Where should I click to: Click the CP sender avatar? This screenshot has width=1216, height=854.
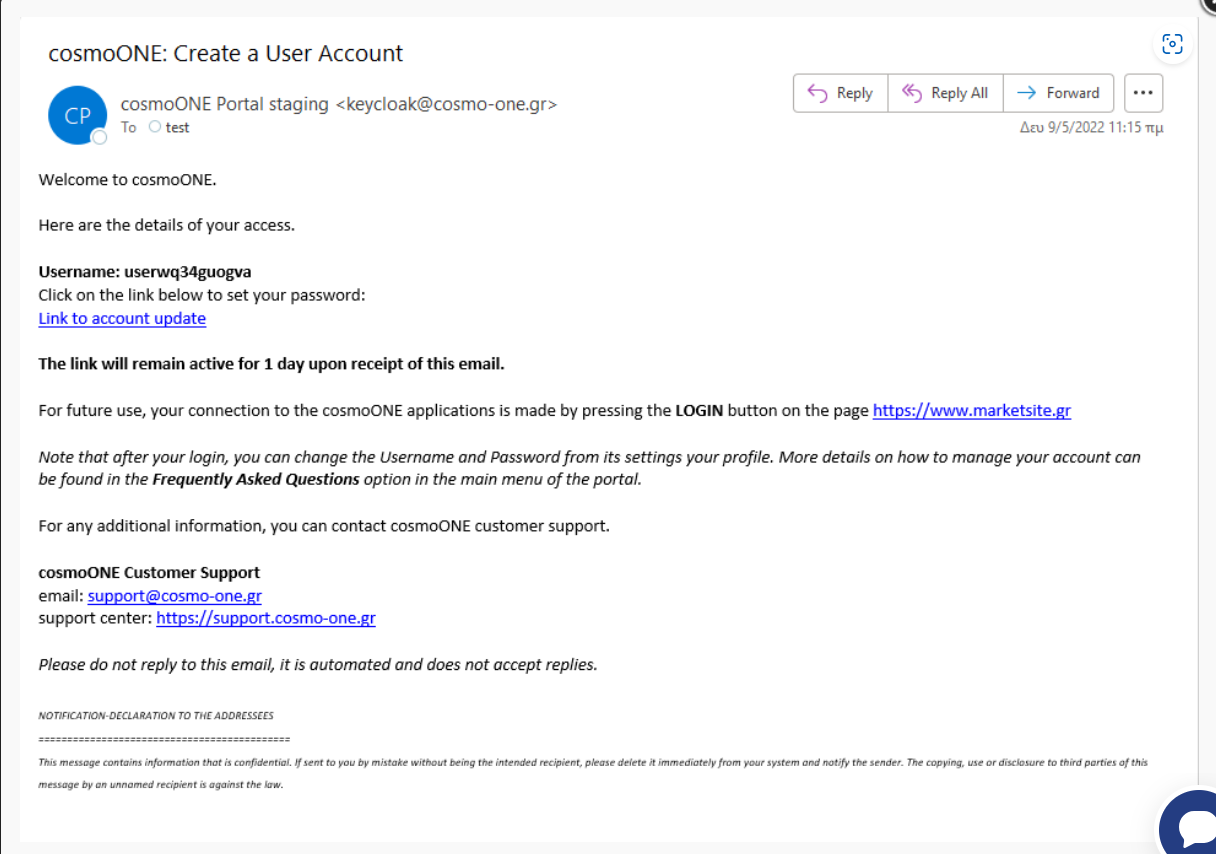77,115
